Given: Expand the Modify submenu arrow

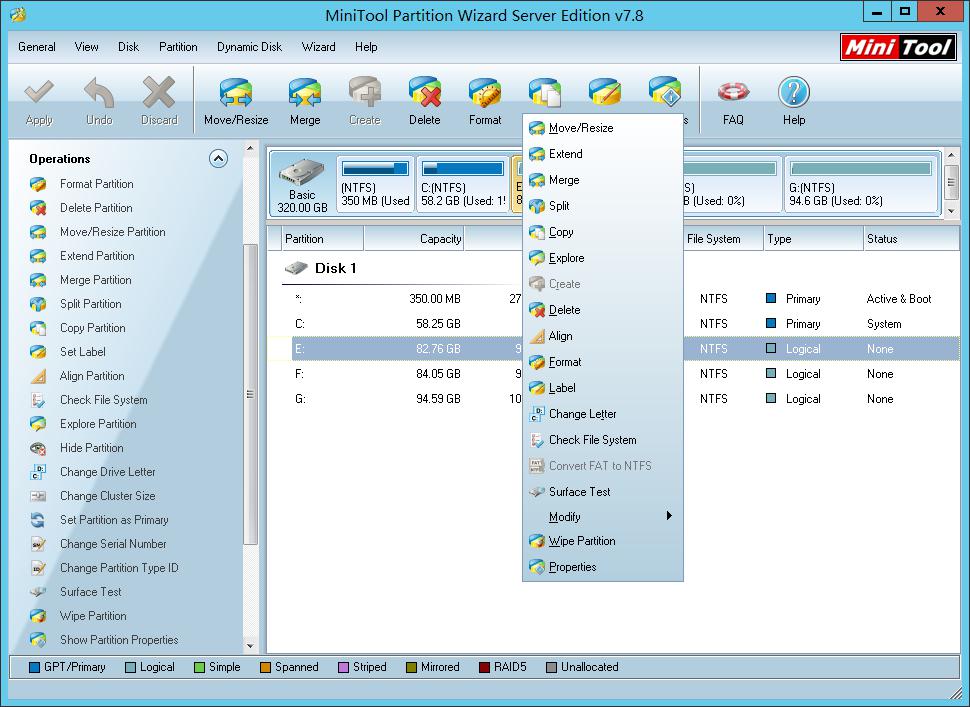Looking at the screenshot, I should click(669, 516).
